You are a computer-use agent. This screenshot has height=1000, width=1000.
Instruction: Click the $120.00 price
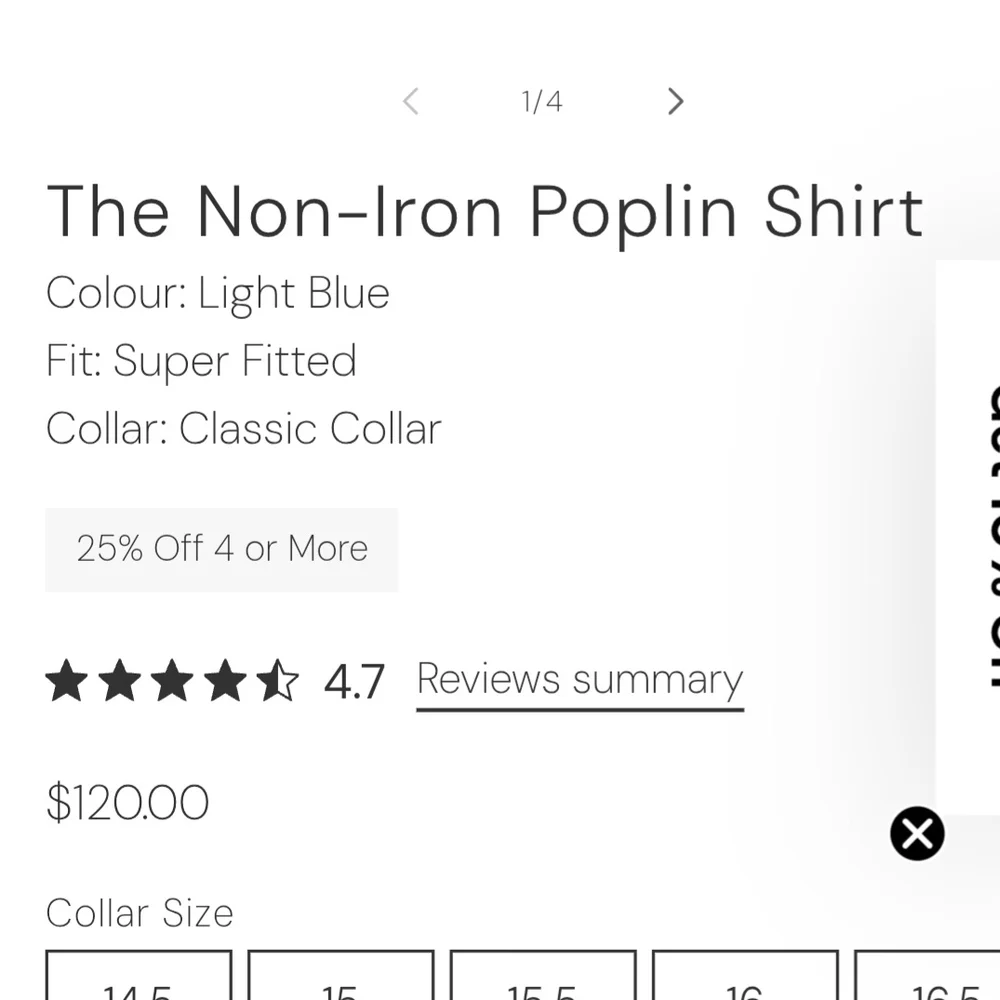128,803
